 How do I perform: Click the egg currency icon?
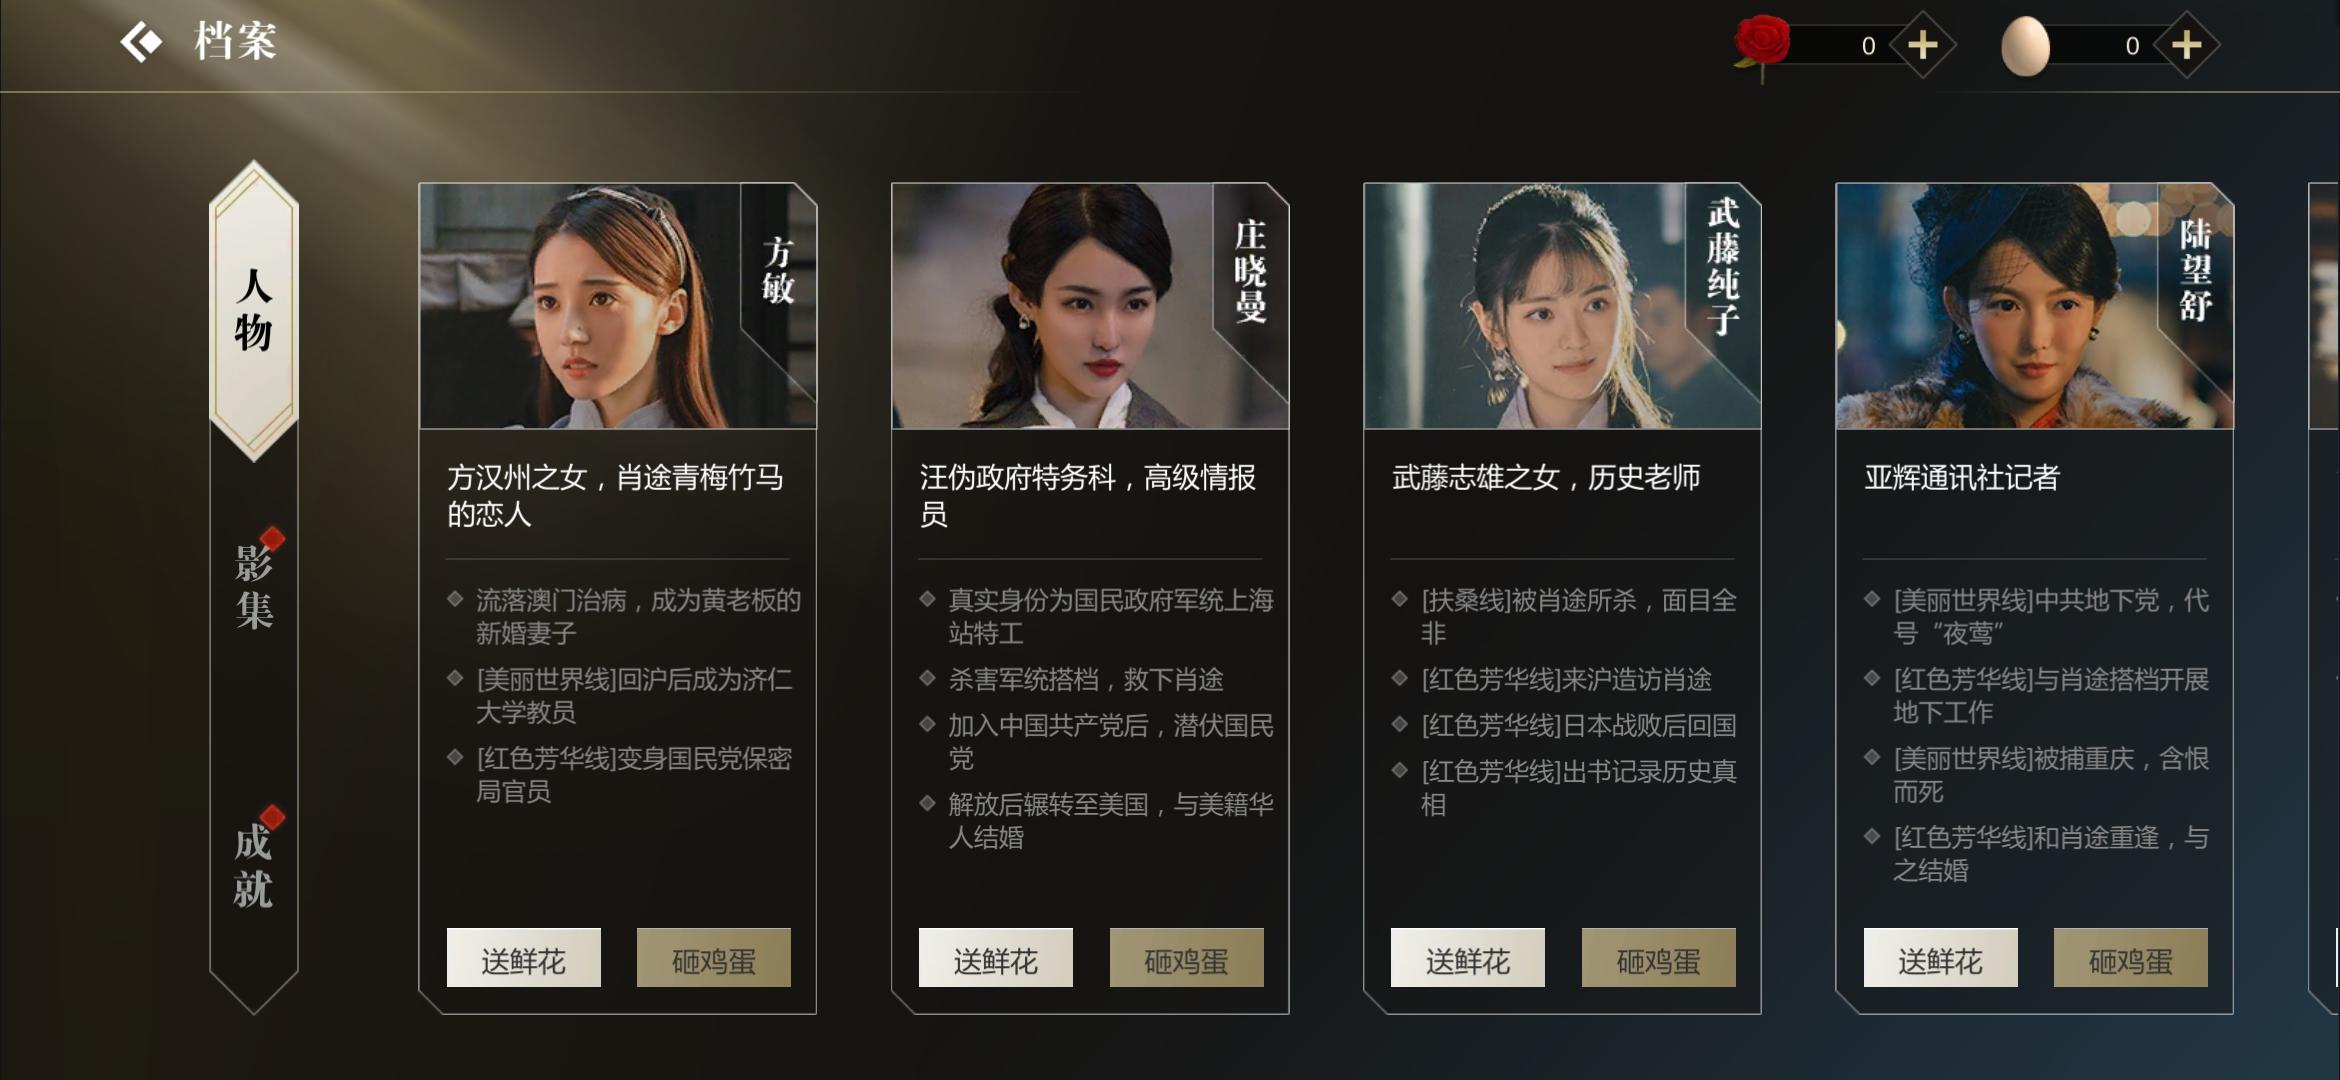click(x=2025, y=46)
